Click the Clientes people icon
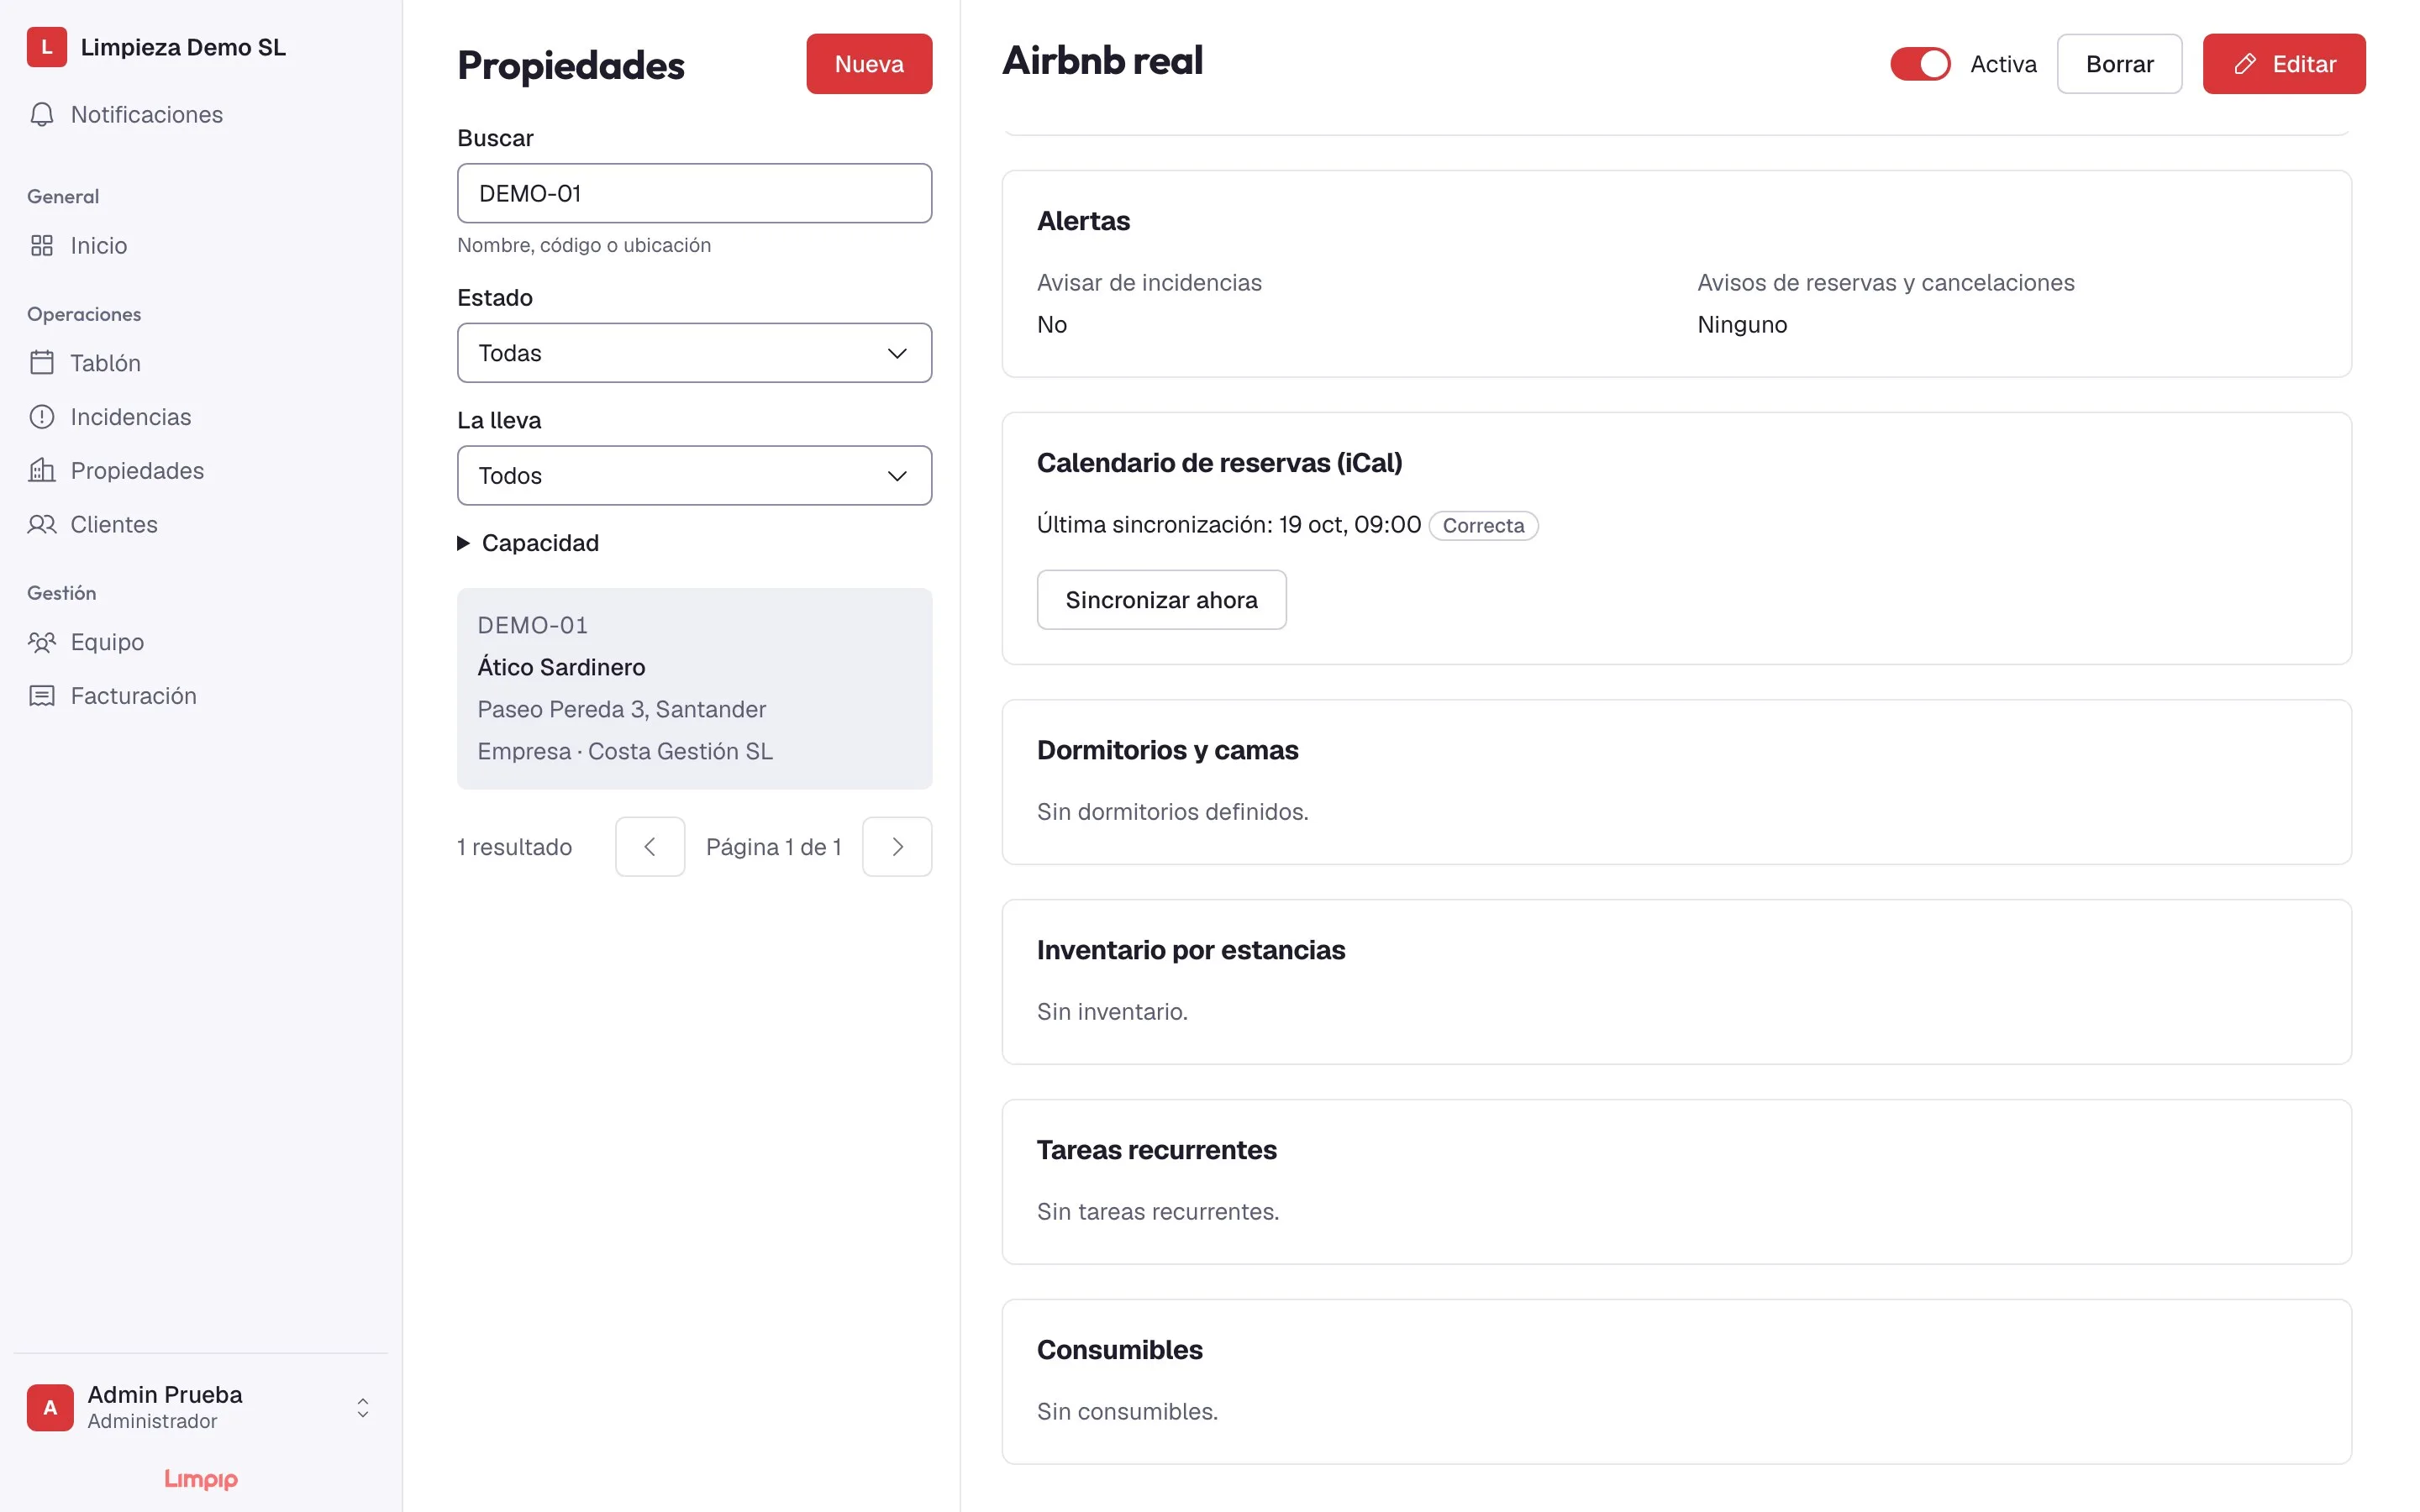The image size is (2420, 1512). pyautogui.click(x=42, y=525)
